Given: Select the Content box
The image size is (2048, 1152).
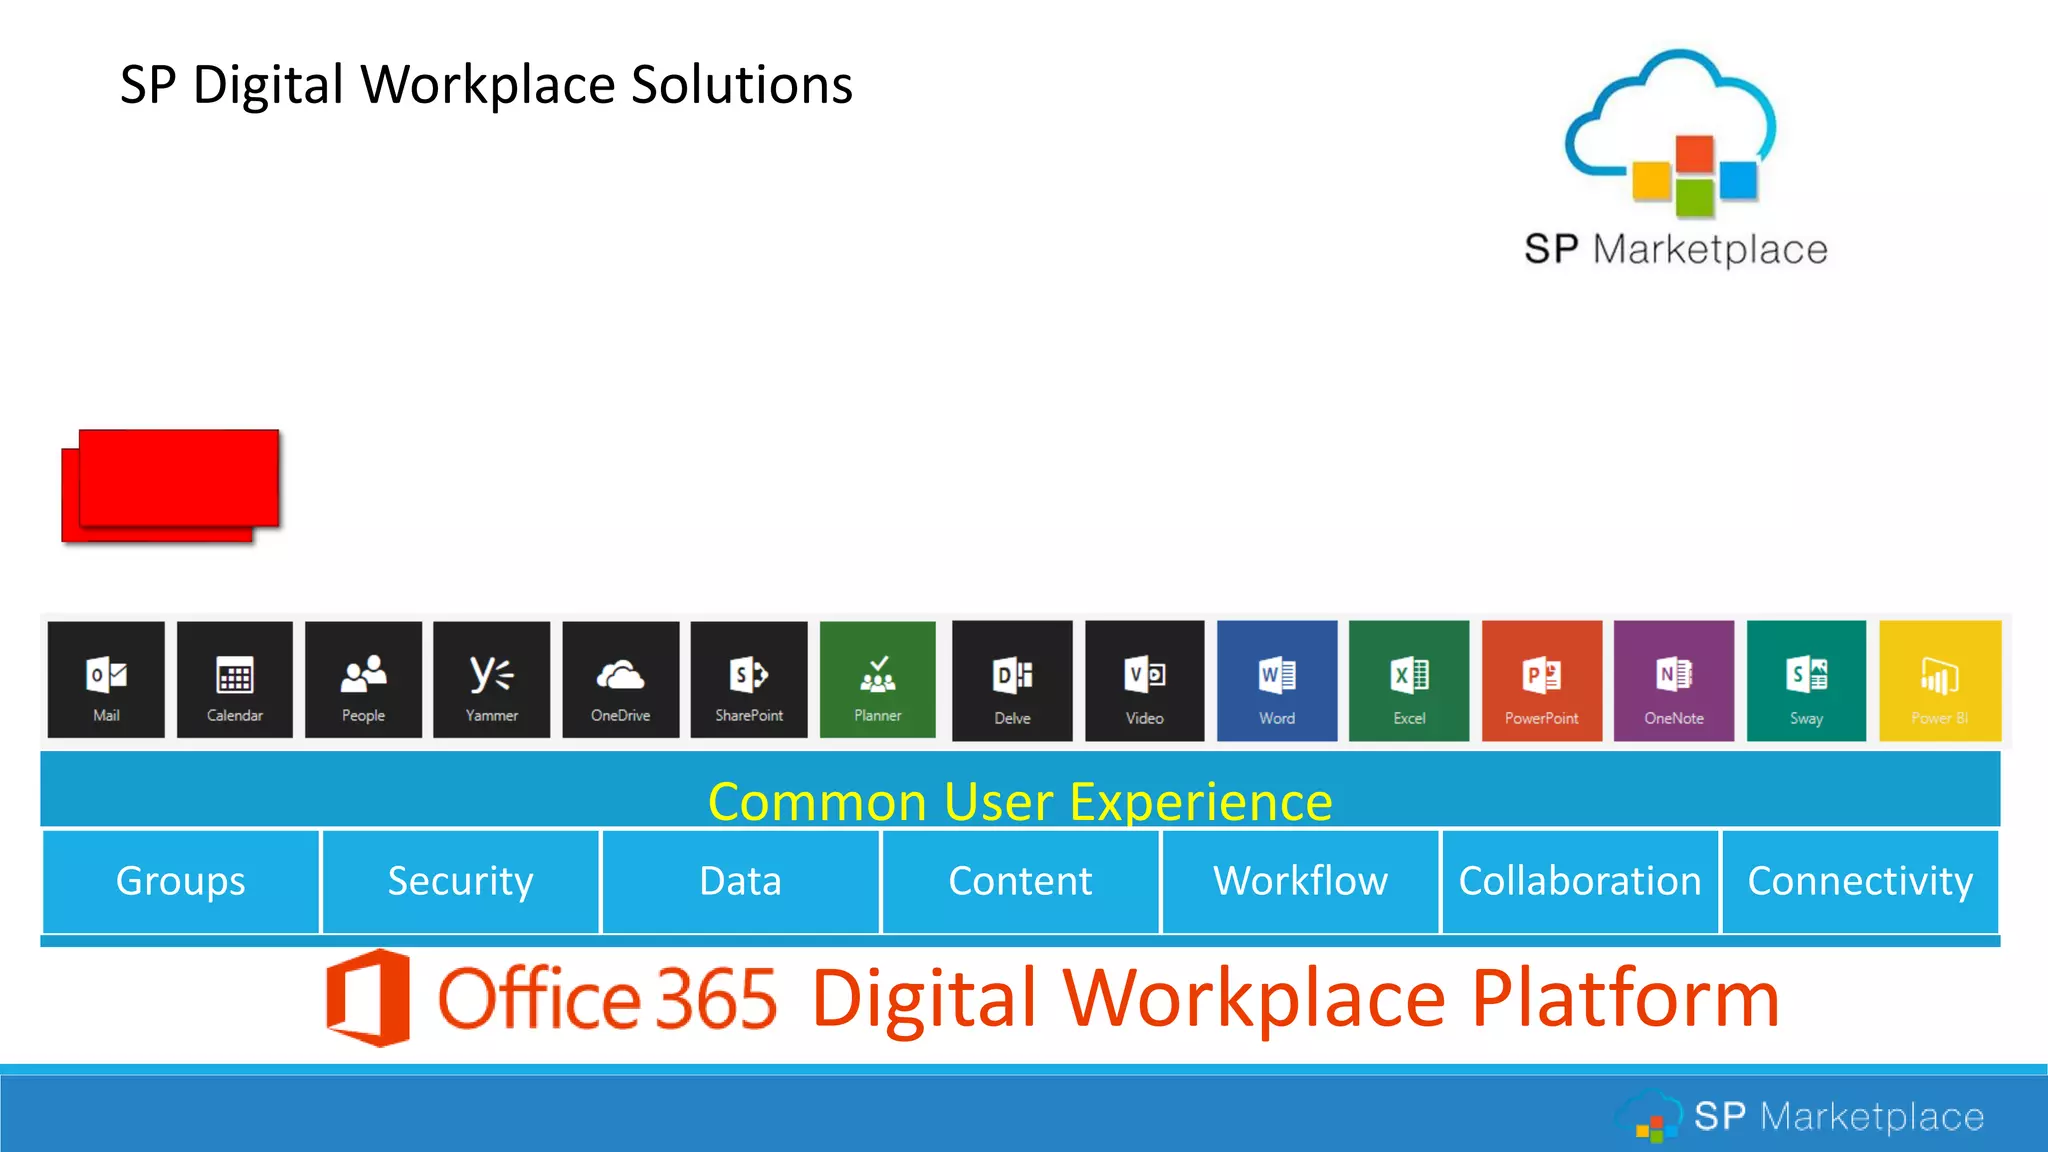Looking at the screenshot, I should point(1021,881).
